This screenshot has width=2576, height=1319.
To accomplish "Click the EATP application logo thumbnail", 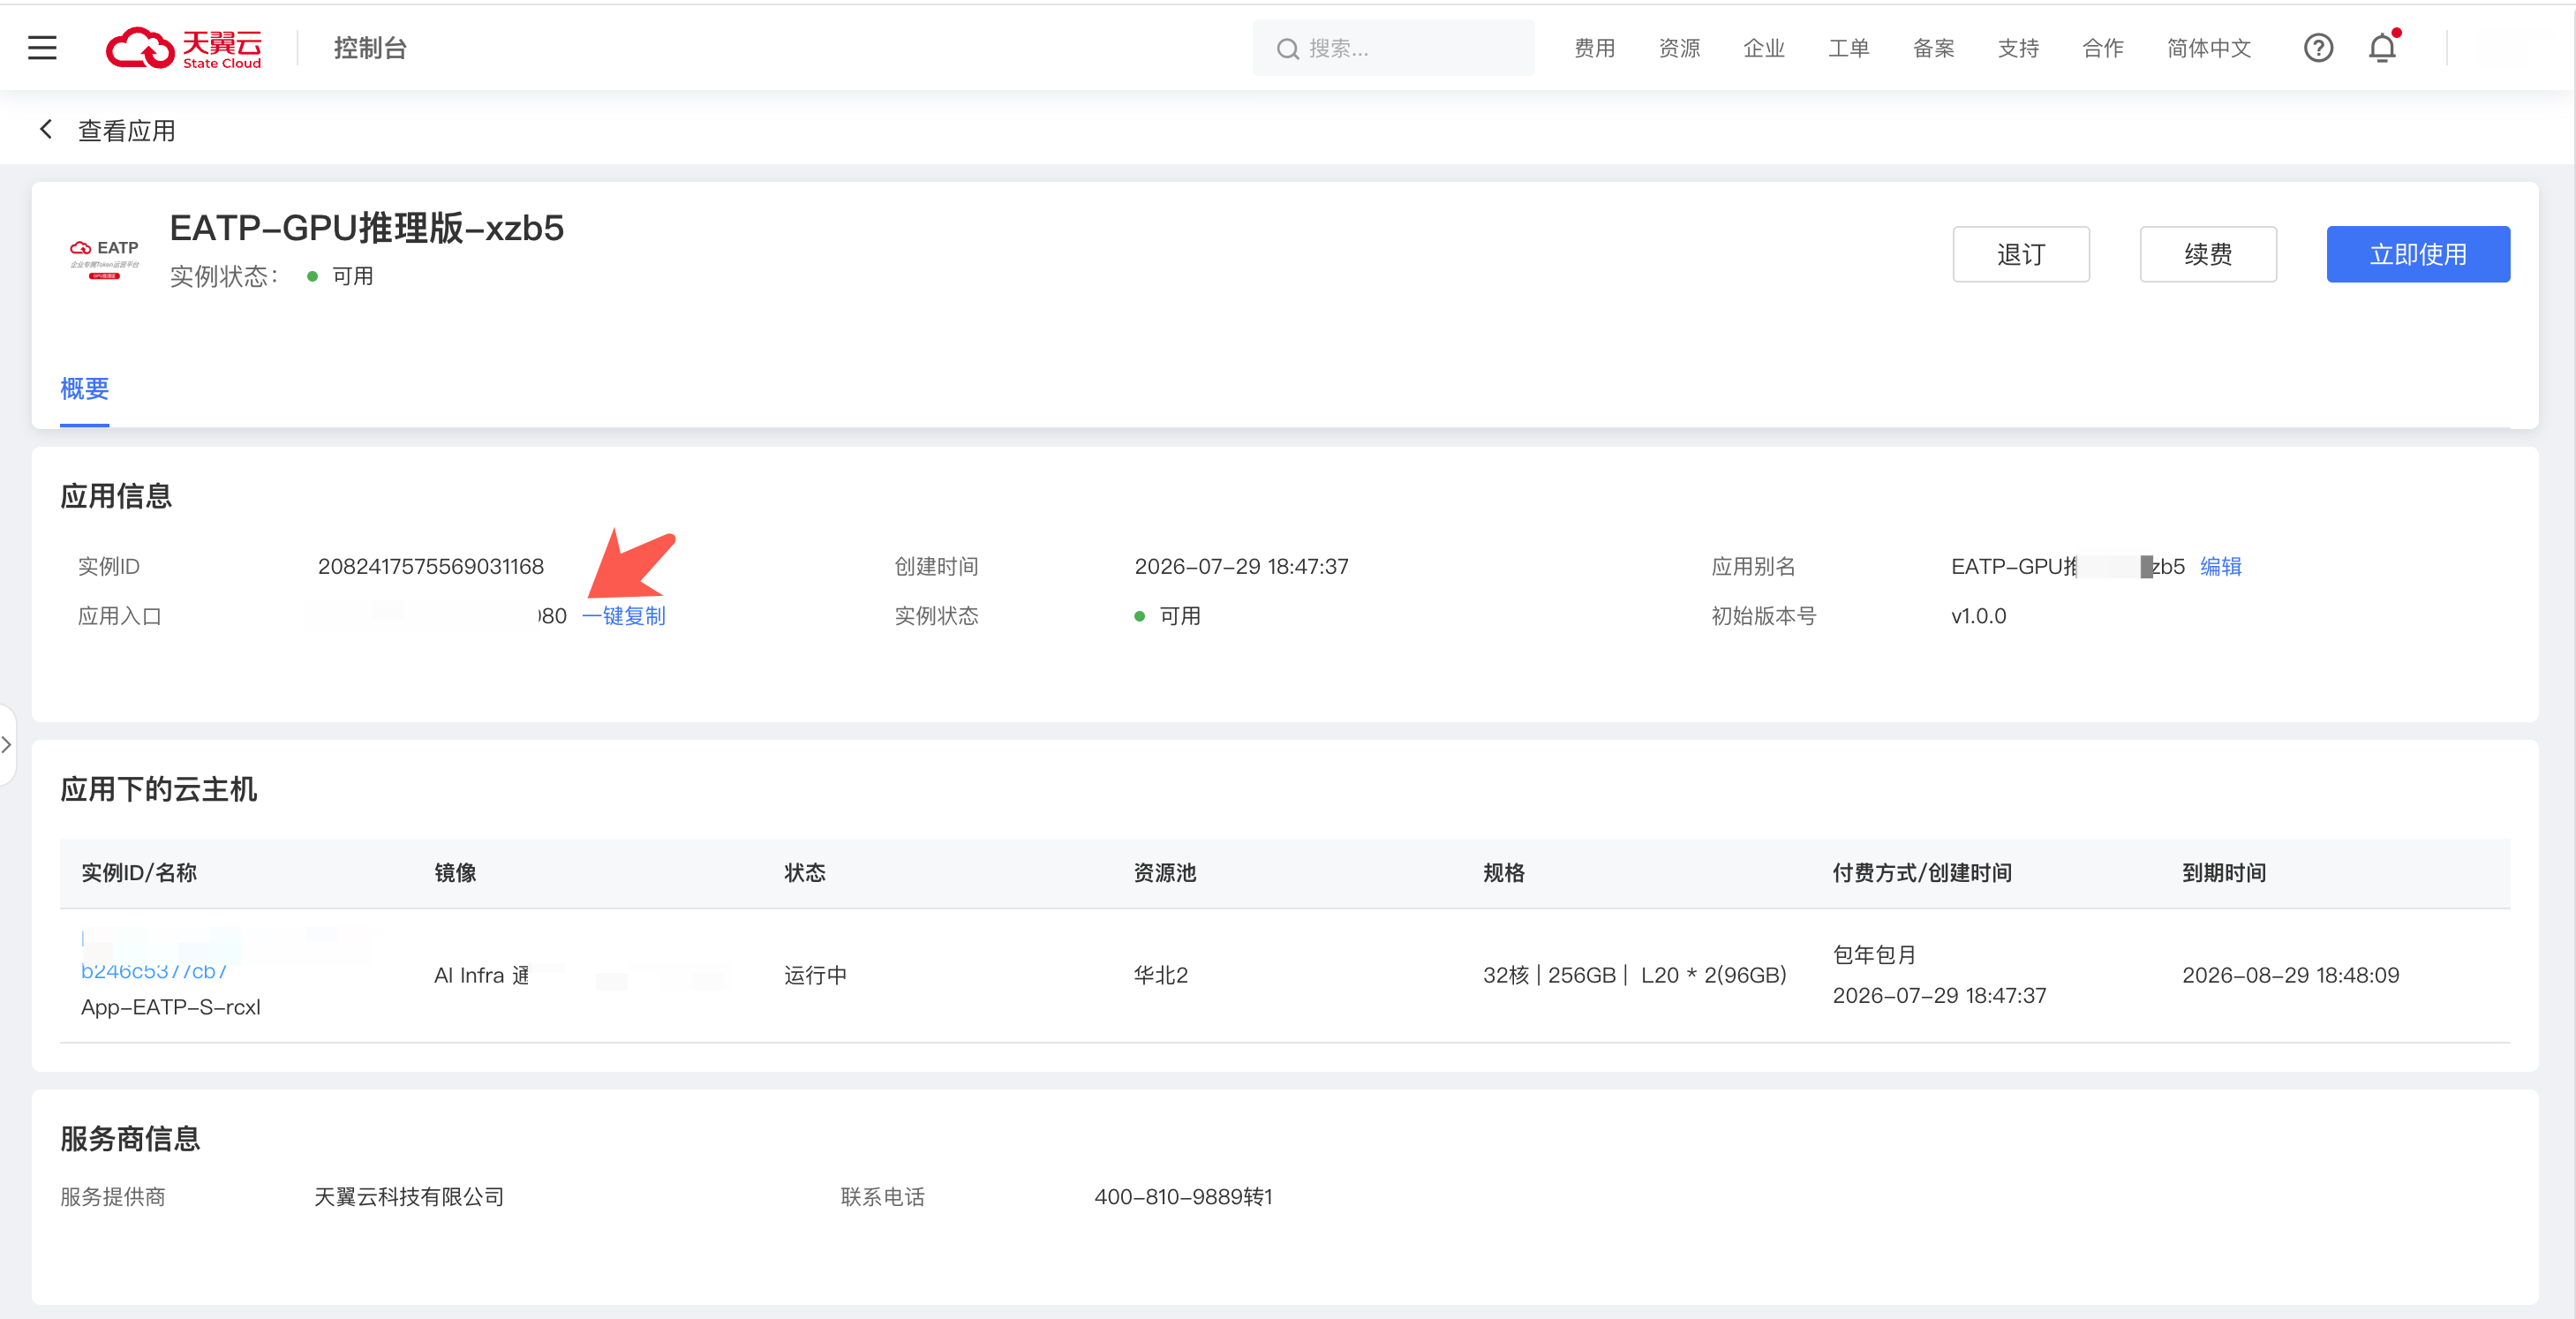I will coord(105,258).
